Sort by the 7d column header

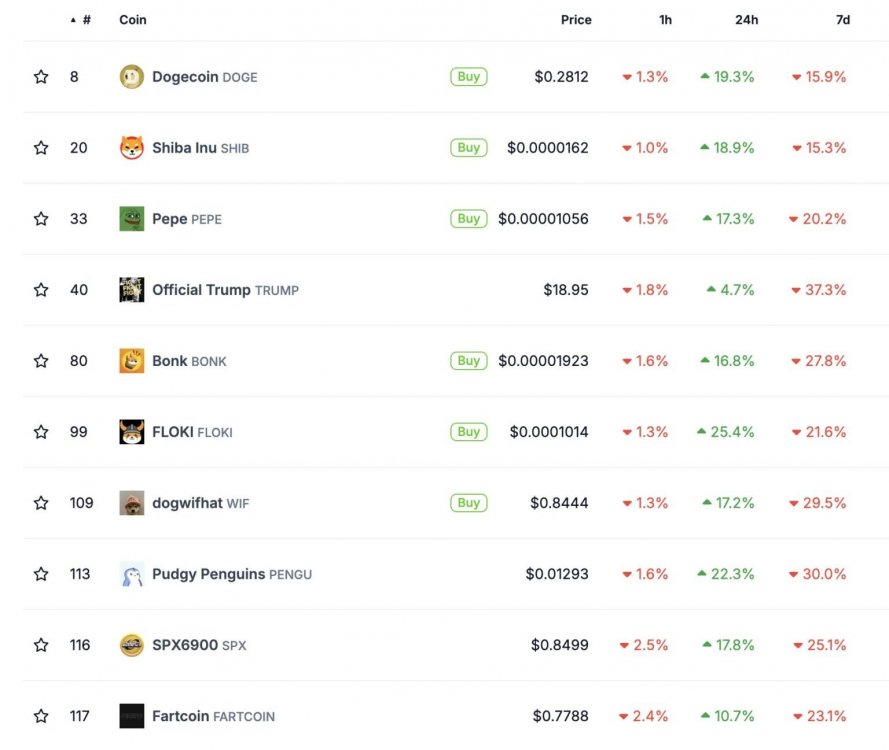point(842,20)
